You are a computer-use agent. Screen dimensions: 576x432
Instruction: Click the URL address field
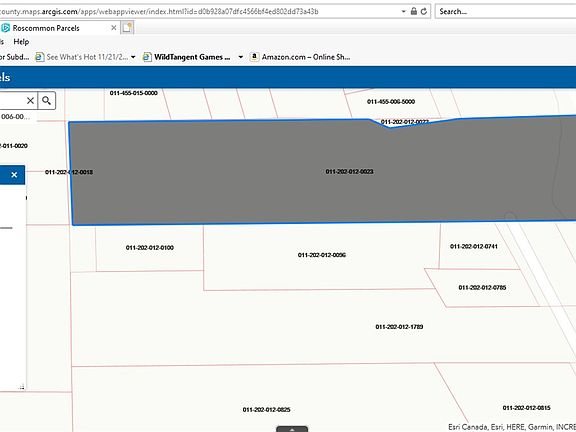point(198,11)
